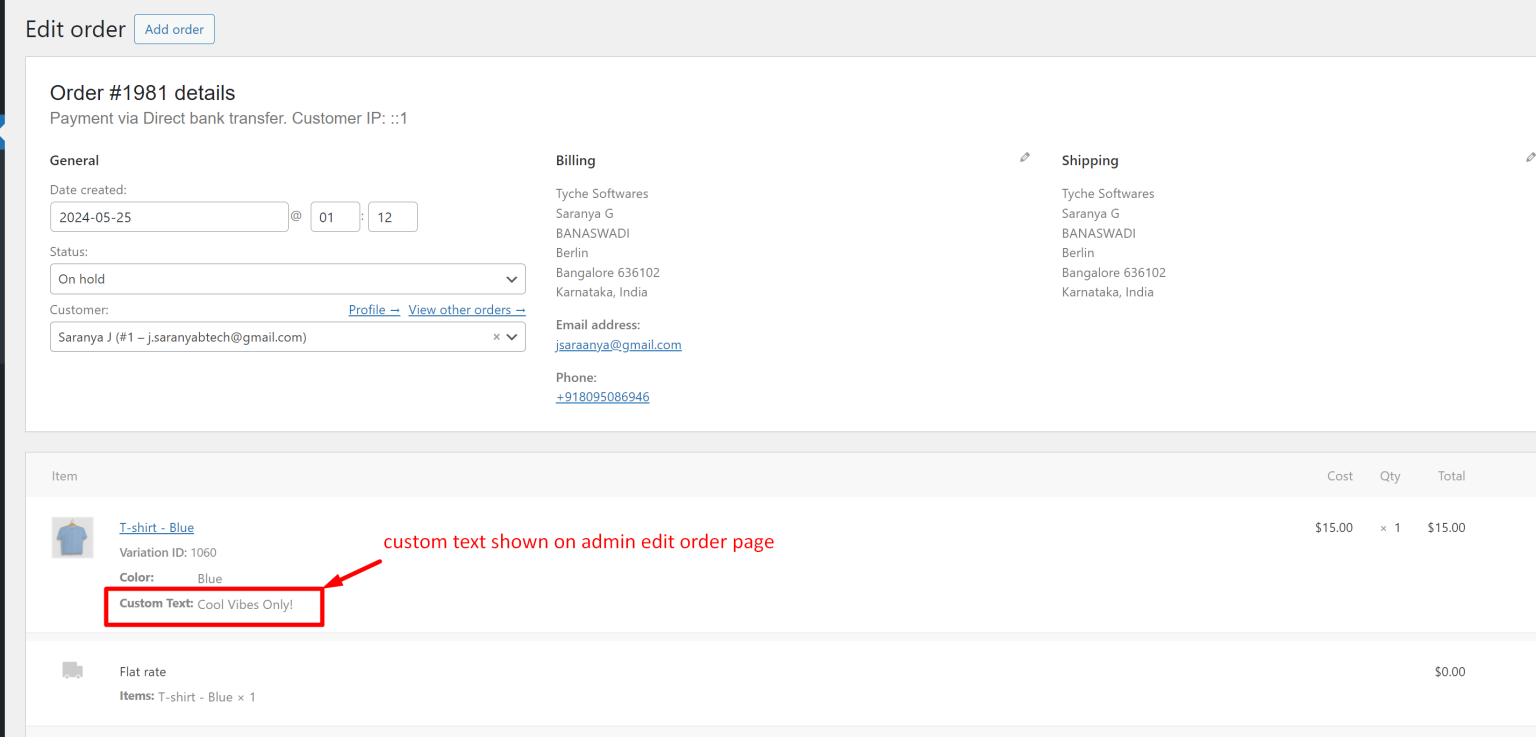
Task: Email the customer via jsaraanya@gmail.com link
Action: tap(618, 345)
